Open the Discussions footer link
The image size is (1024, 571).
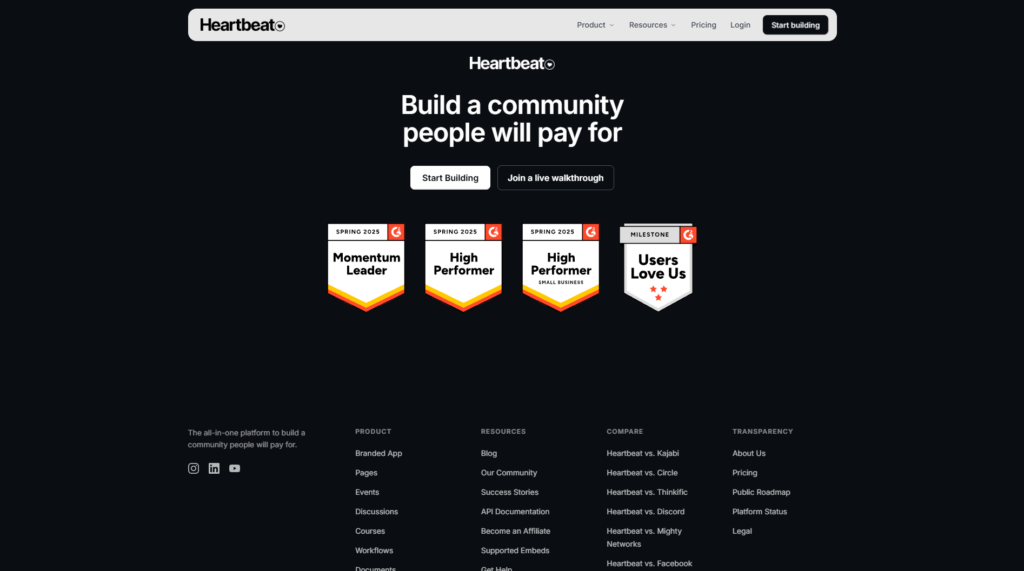click(x=377, y=512)
